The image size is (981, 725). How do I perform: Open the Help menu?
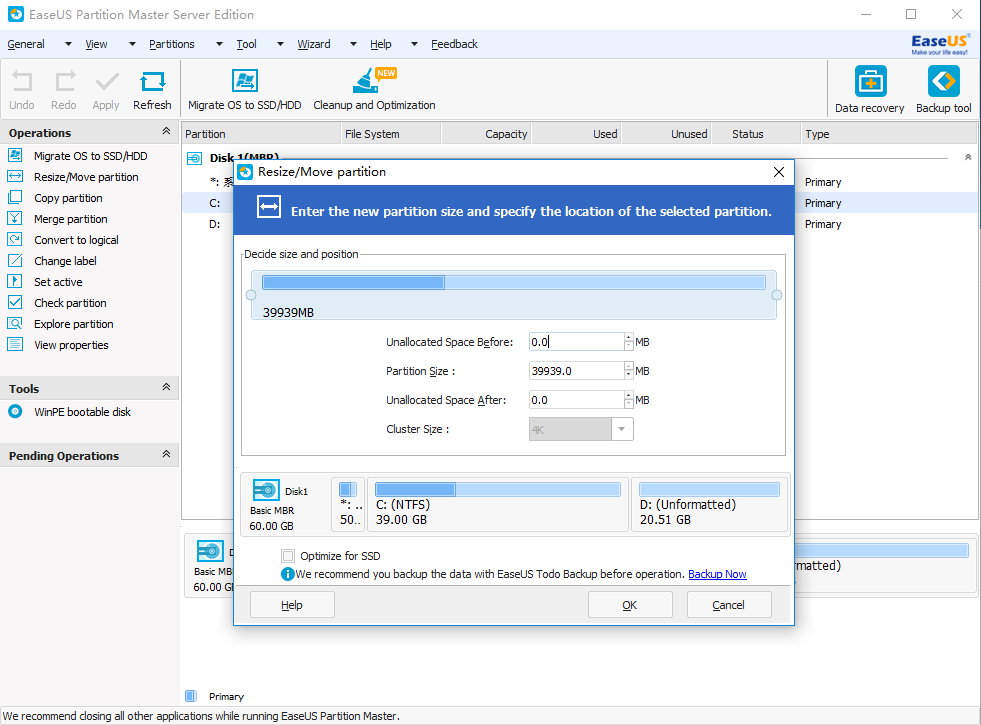tap(380, 44)
